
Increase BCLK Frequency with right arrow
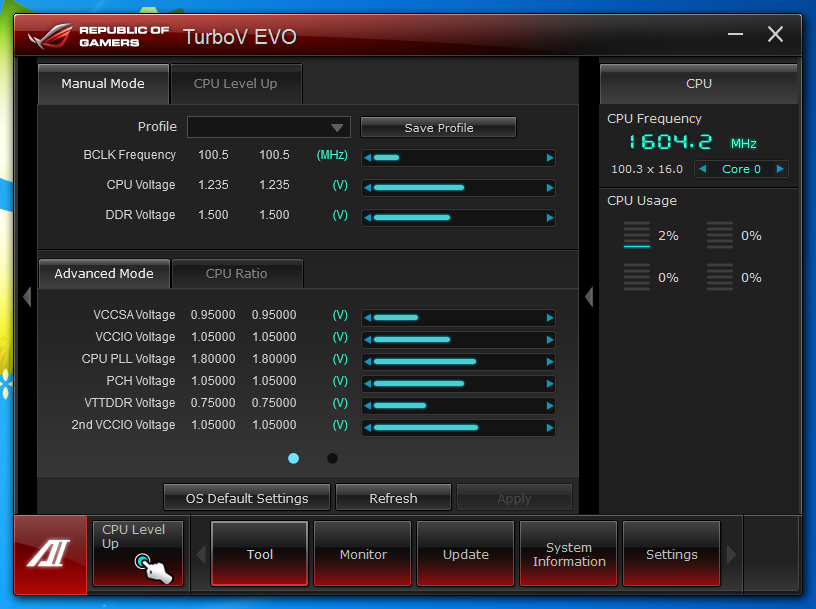(x=550, y=158)
